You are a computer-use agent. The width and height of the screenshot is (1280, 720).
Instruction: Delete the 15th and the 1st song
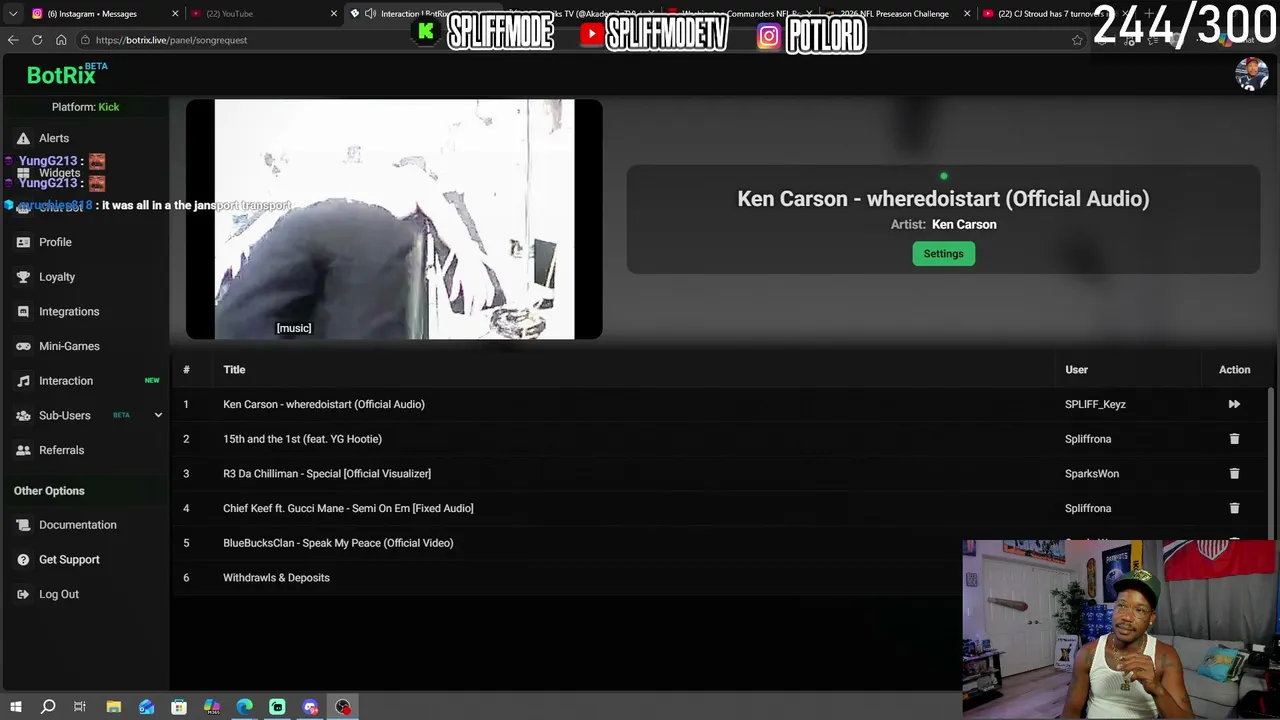1234,439
